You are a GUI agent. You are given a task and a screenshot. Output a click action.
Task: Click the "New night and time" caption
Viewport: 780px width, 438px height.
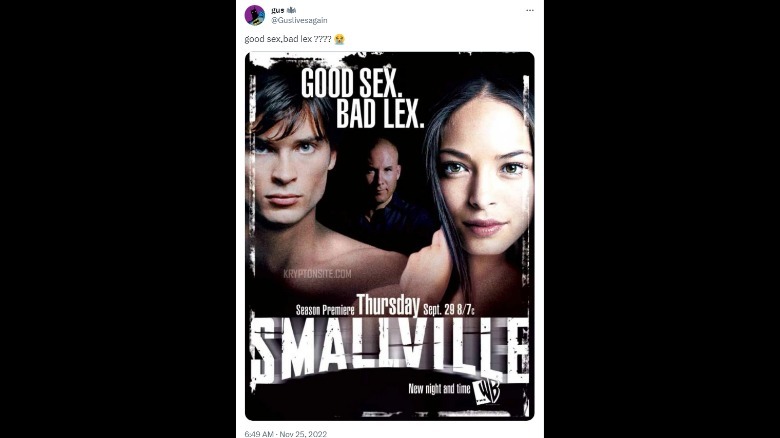[439, 389]
